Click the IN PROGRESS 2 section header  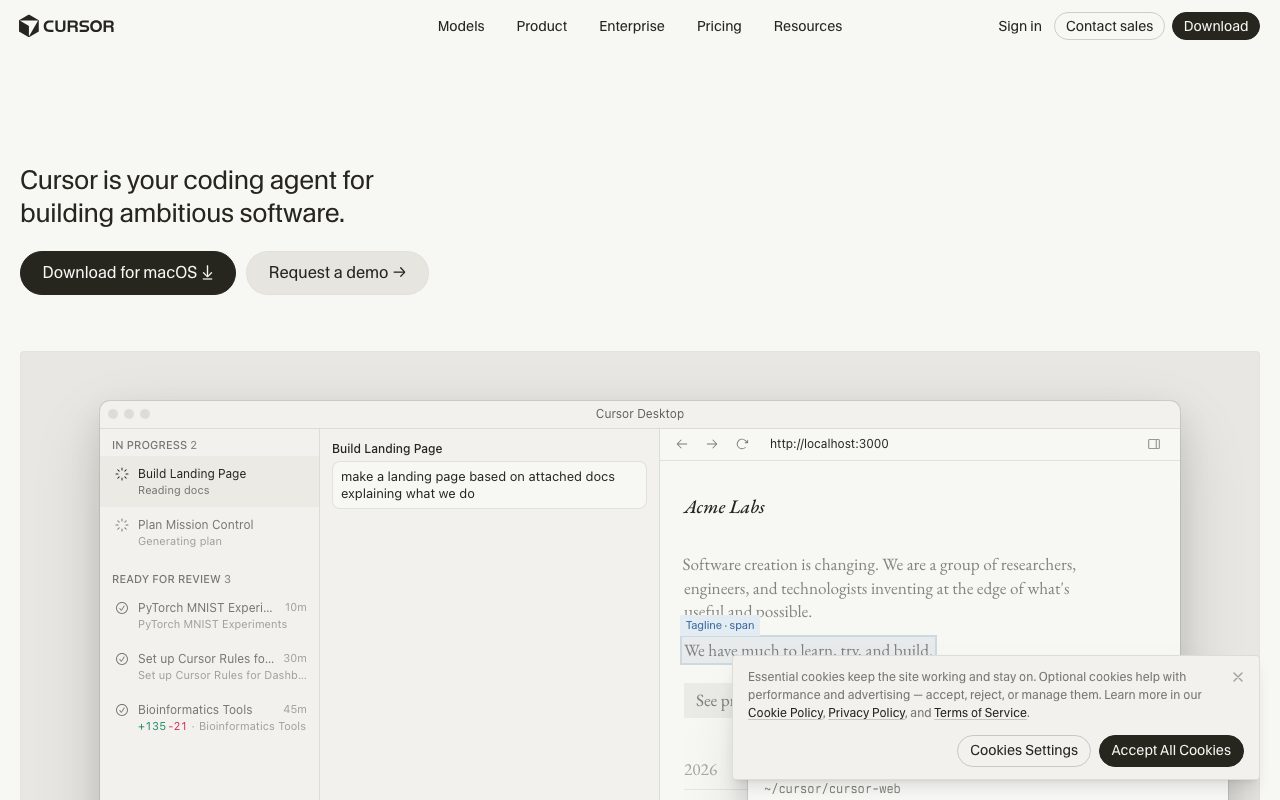click(154, 445)
